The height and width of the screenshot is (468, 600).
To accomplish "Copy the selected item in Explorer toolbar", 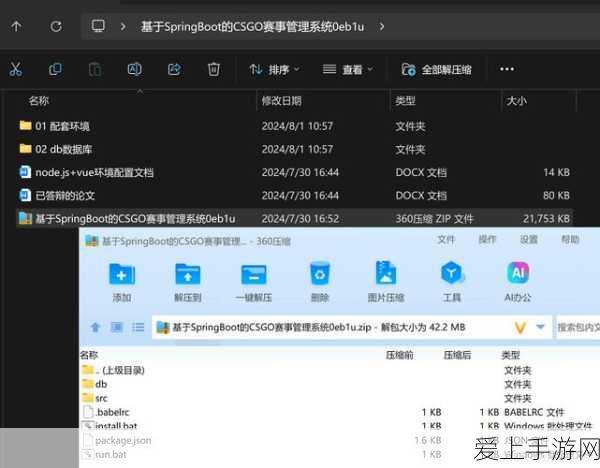I will tap(55, 69).
